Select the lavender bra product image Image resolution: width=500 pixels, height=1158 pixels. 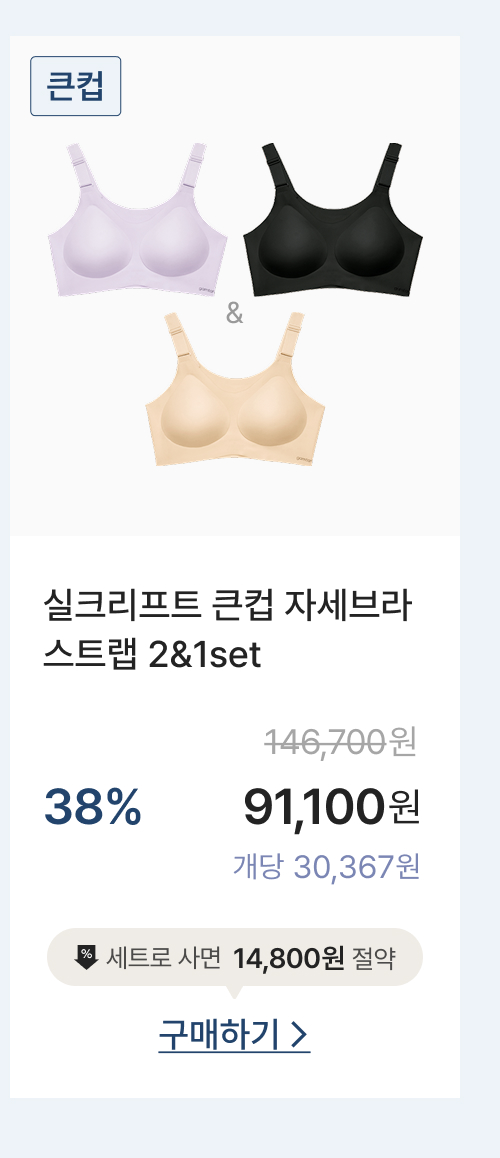point(137,219)
